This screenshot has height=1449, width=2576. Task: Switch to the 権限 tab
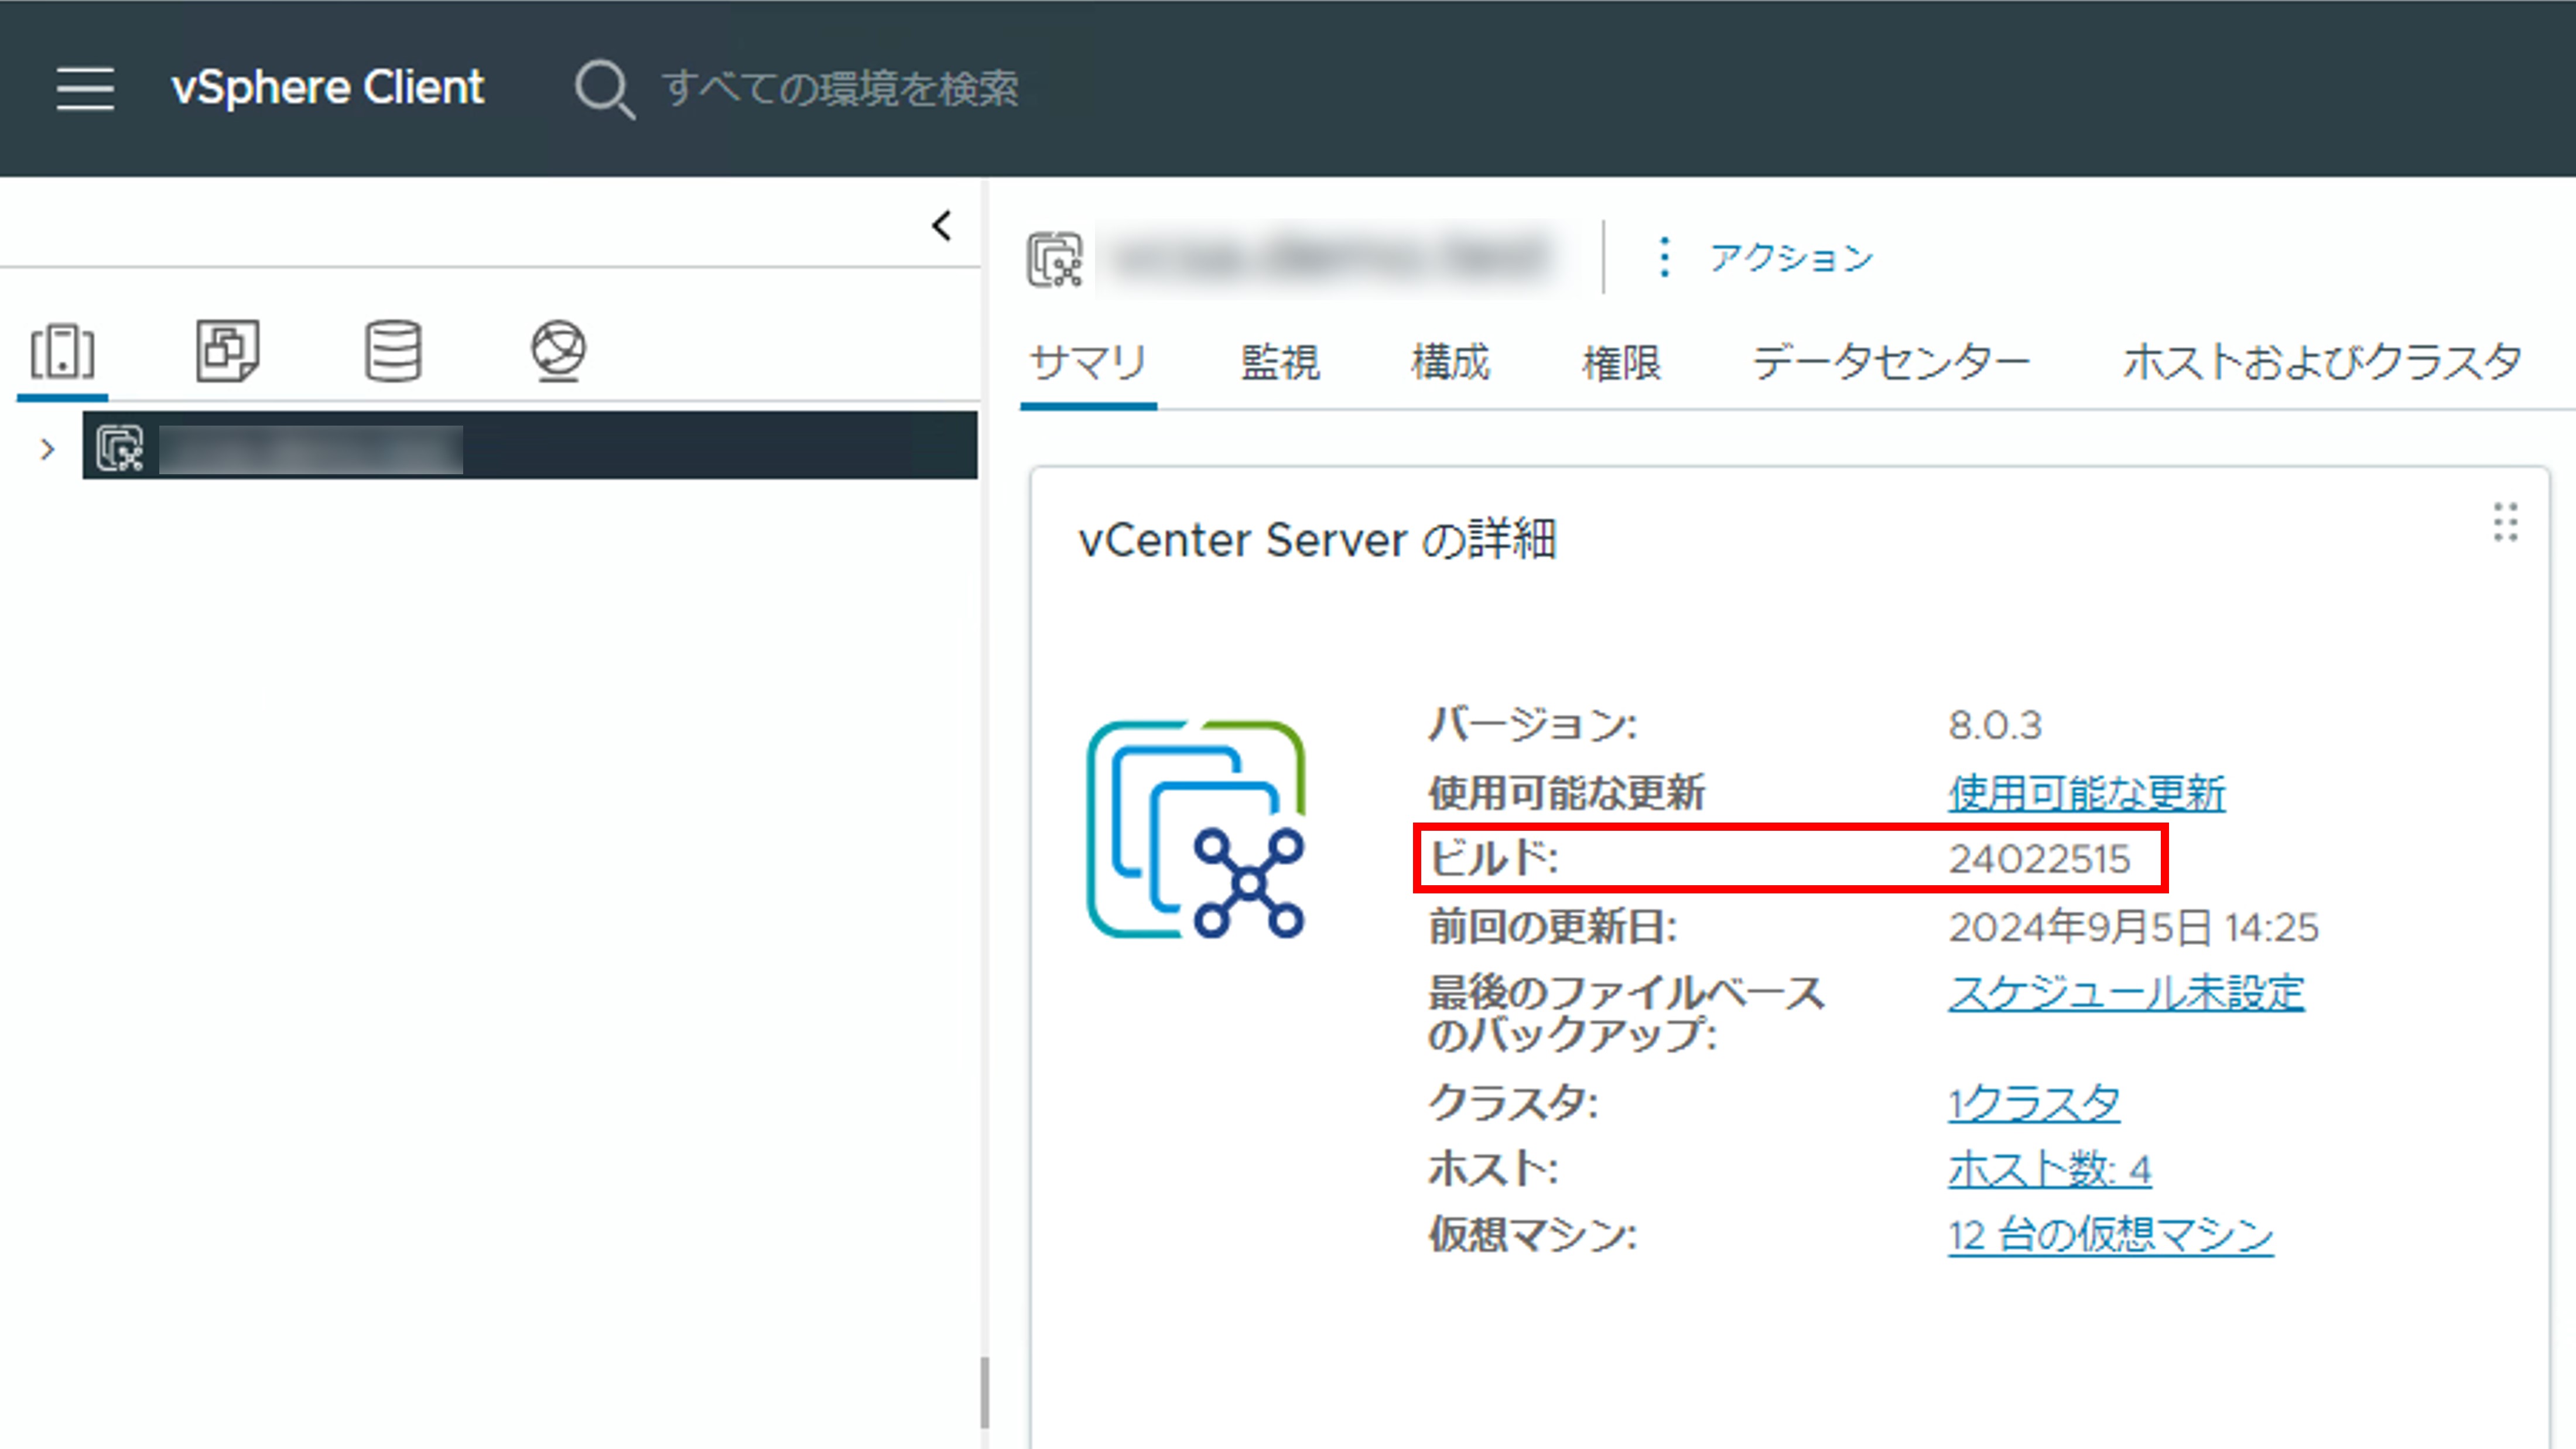[1621, 362]
